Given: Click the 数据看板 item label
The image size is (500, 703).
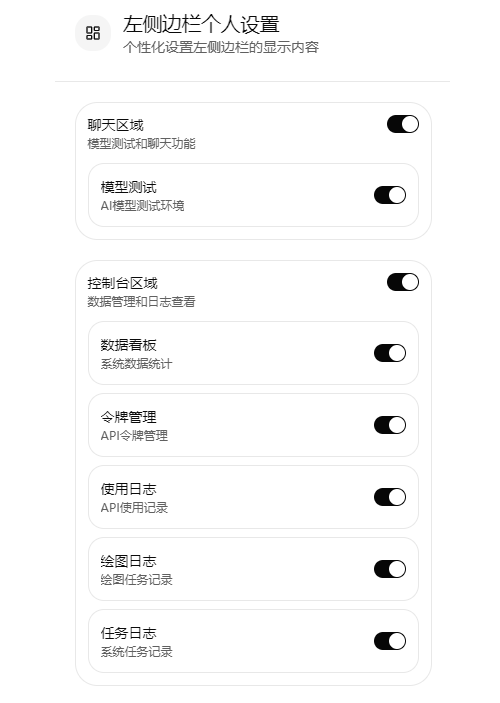Looking at the screenshot, I should (x=128, y=345).
